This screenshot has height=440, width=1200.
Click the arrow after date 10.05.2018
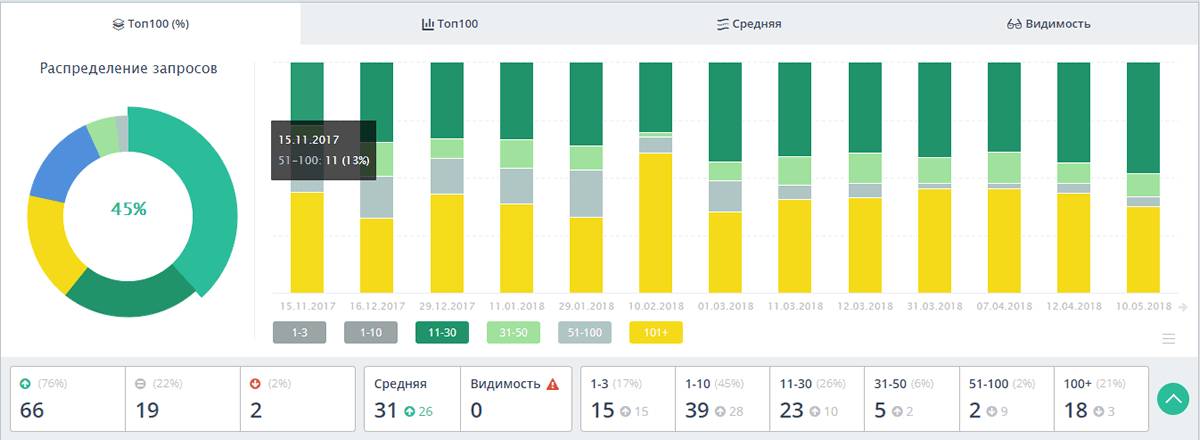click(1183, 307)
